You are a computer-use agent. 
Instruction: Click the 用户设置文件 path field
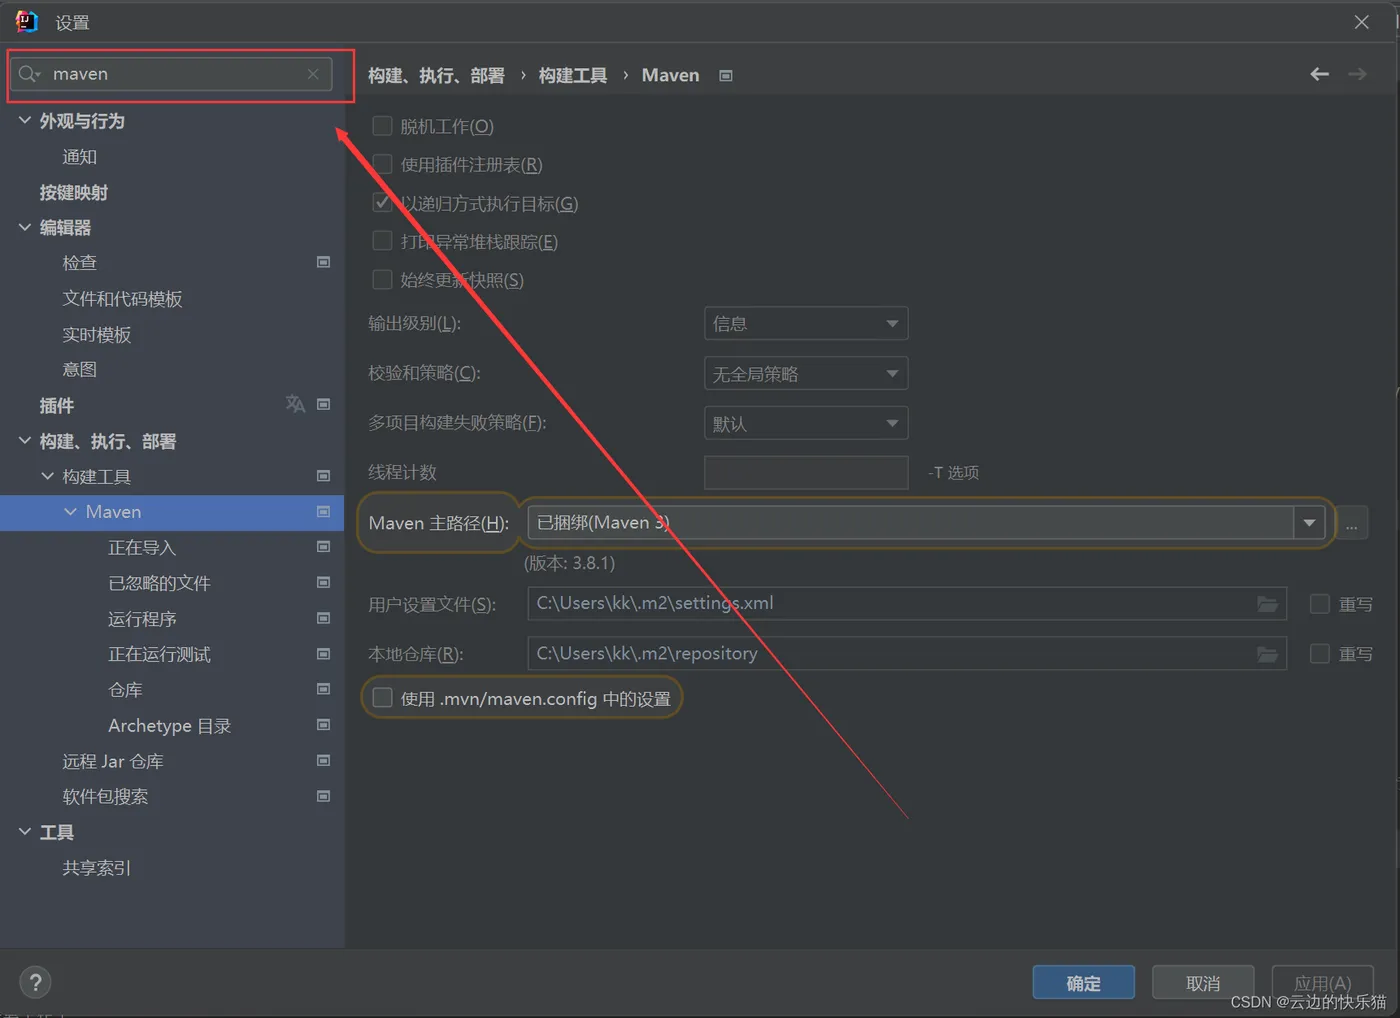point(907,604)
